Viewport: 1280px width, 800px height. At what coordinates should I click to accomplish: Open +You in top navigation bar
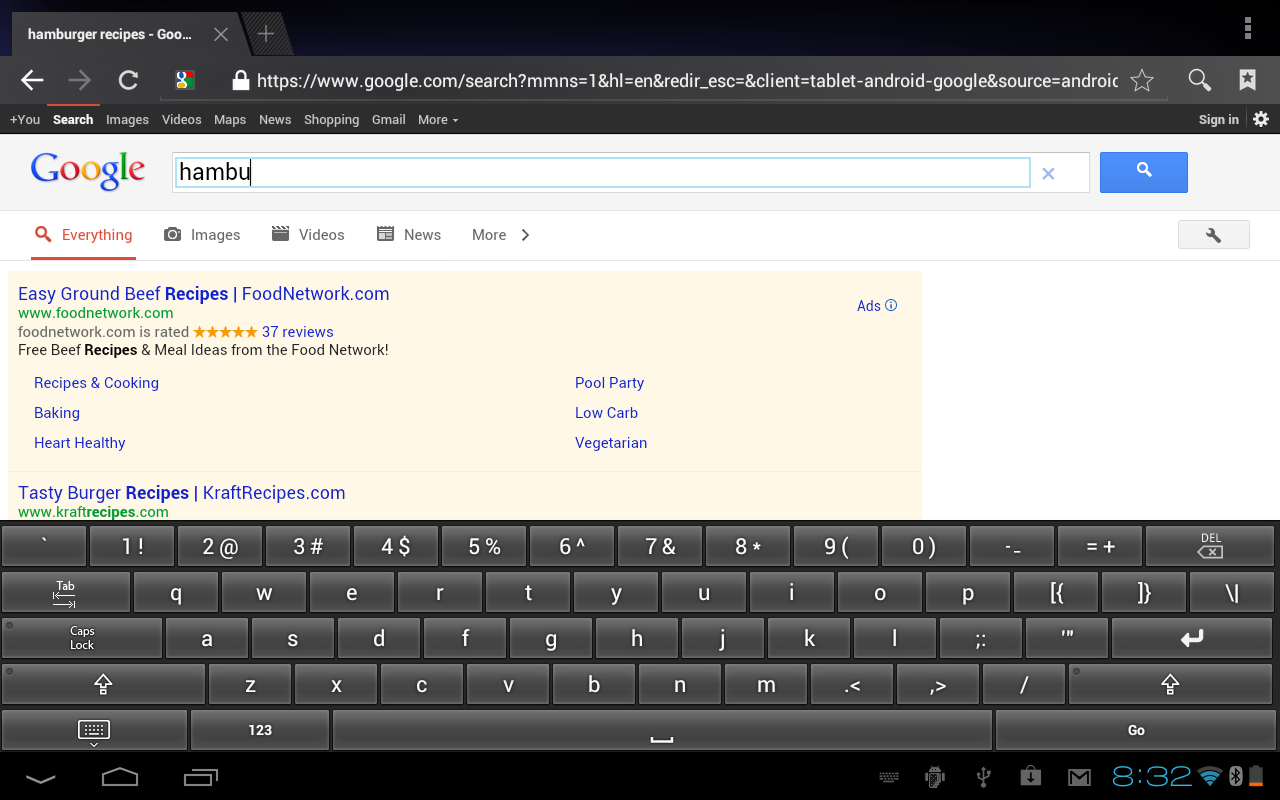tap(25, 119)
